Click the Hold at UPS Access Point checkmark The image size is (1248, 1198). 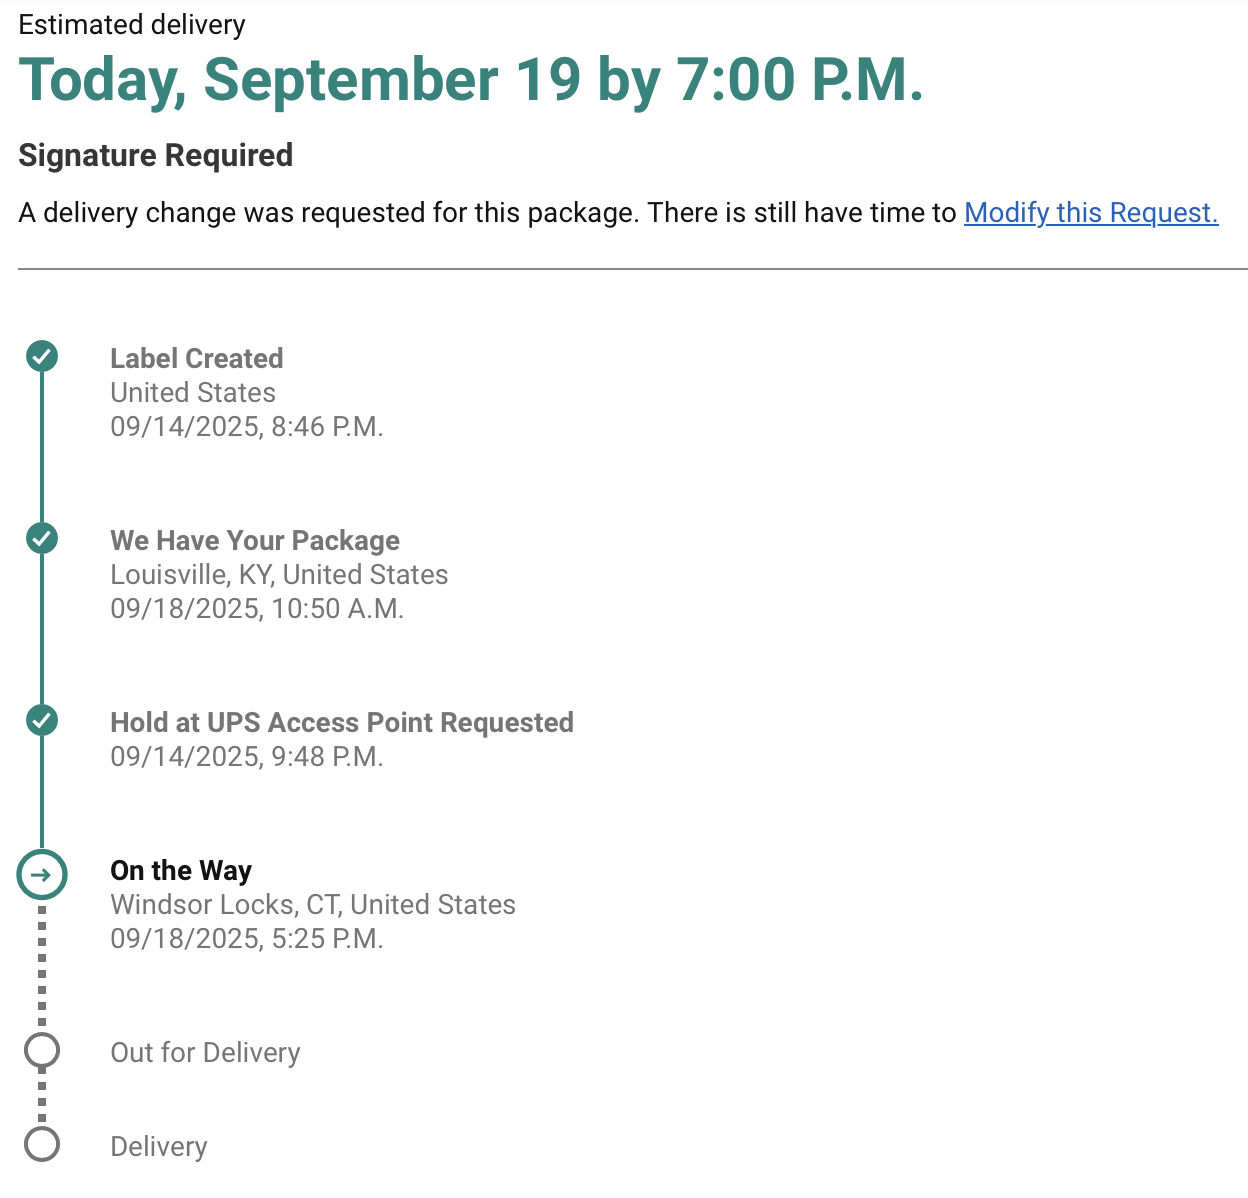[42, 720]
